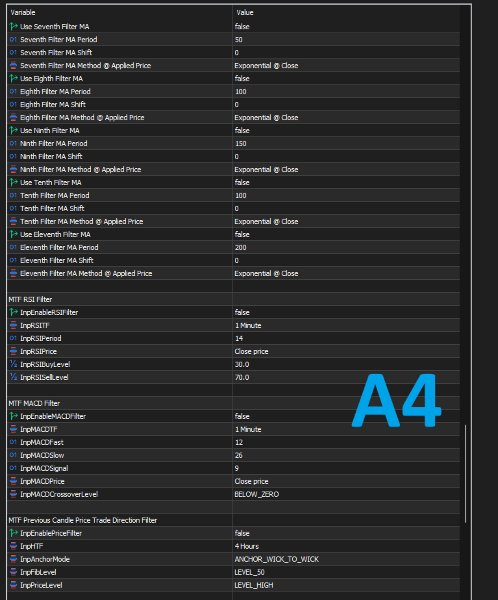Open the InpHTF 4 Hours dropdown
This screenshot has height=600, width=498.
(x=346, y=546)
